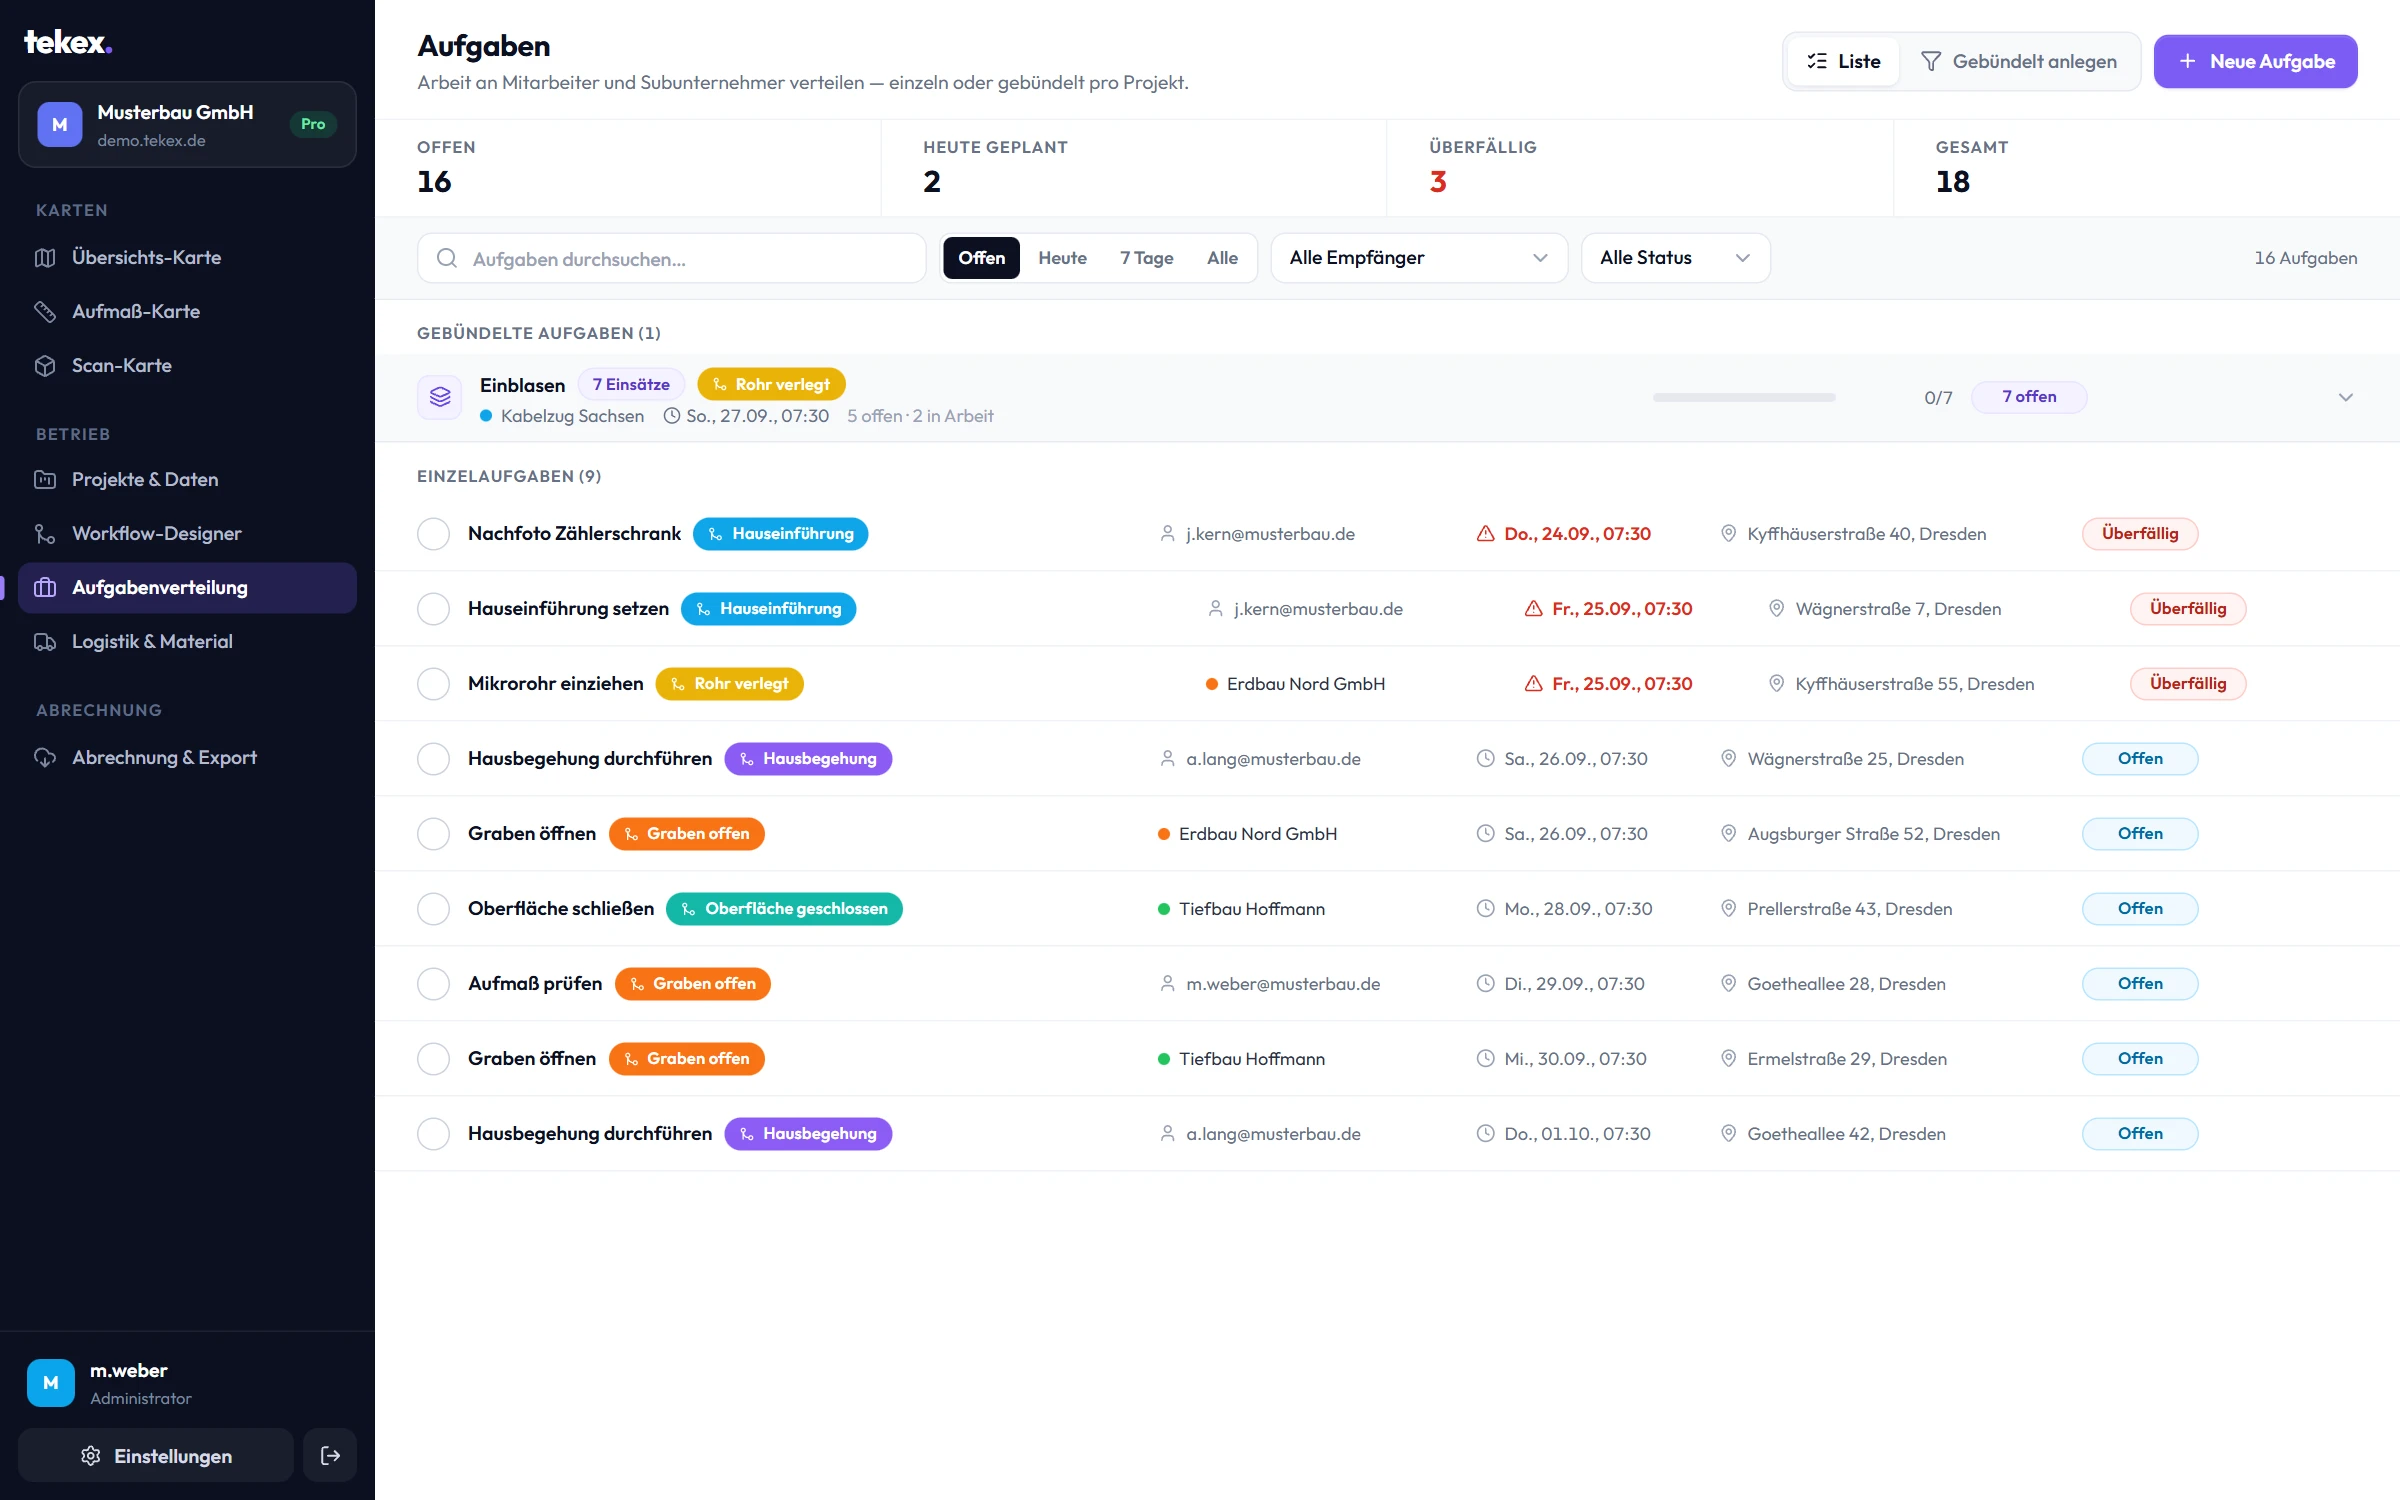2400x1500 pixels.
Task: Select the 7 Tage filter tab
Action: [1146, 258]
